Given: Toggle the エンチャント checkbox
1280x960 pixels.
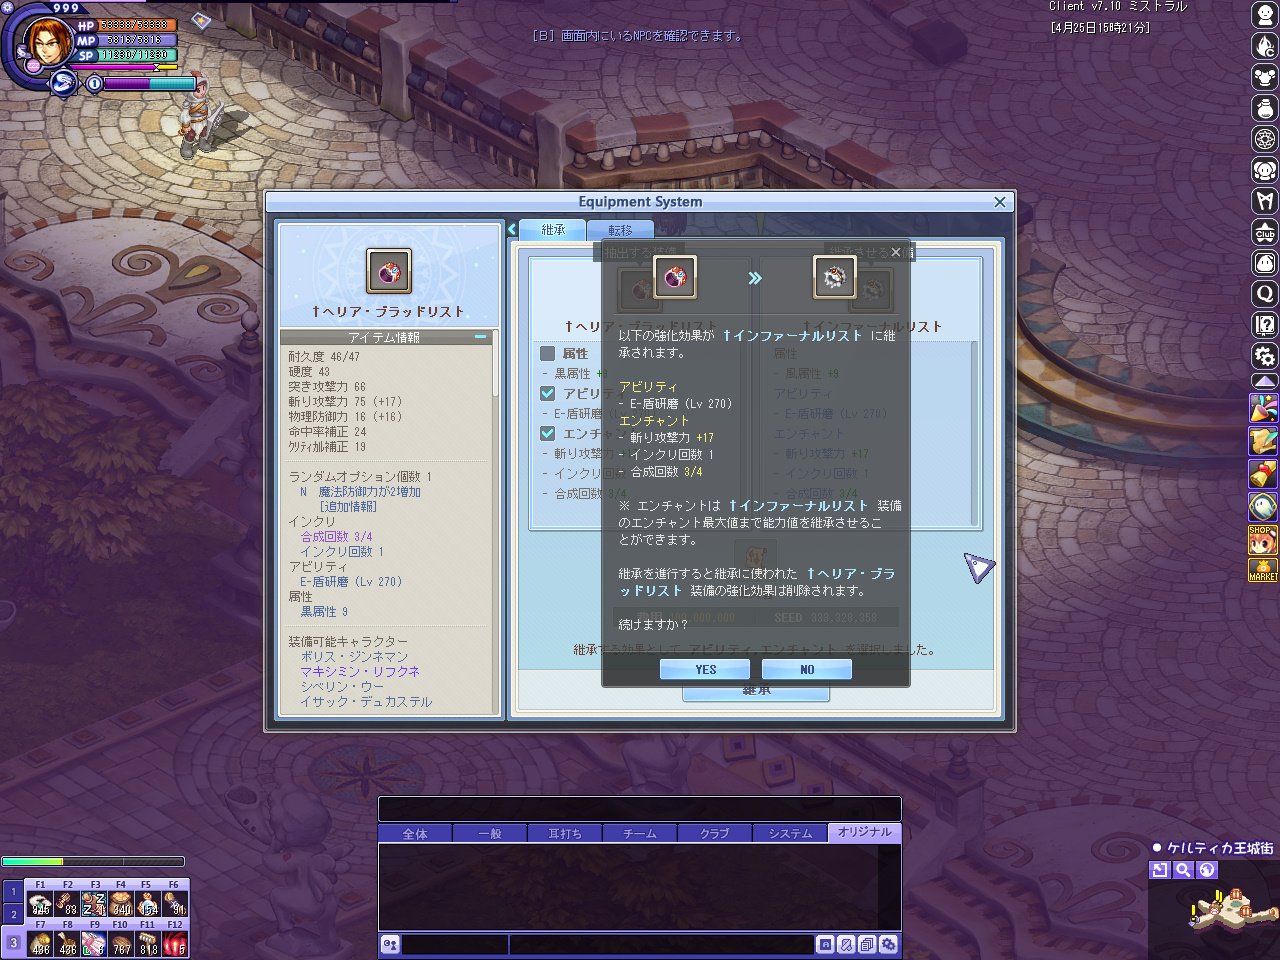Looking at the screenshot, I should 547,433.
